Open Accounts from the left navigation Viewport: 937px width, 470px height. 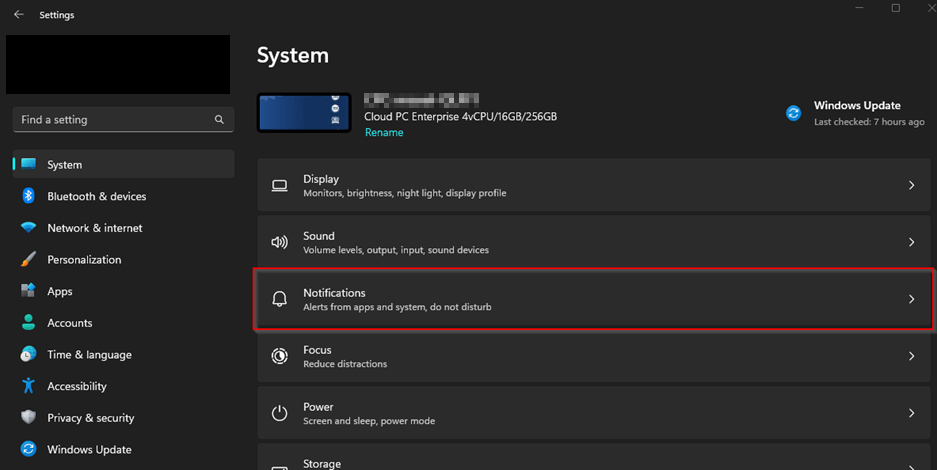(69, 323)
